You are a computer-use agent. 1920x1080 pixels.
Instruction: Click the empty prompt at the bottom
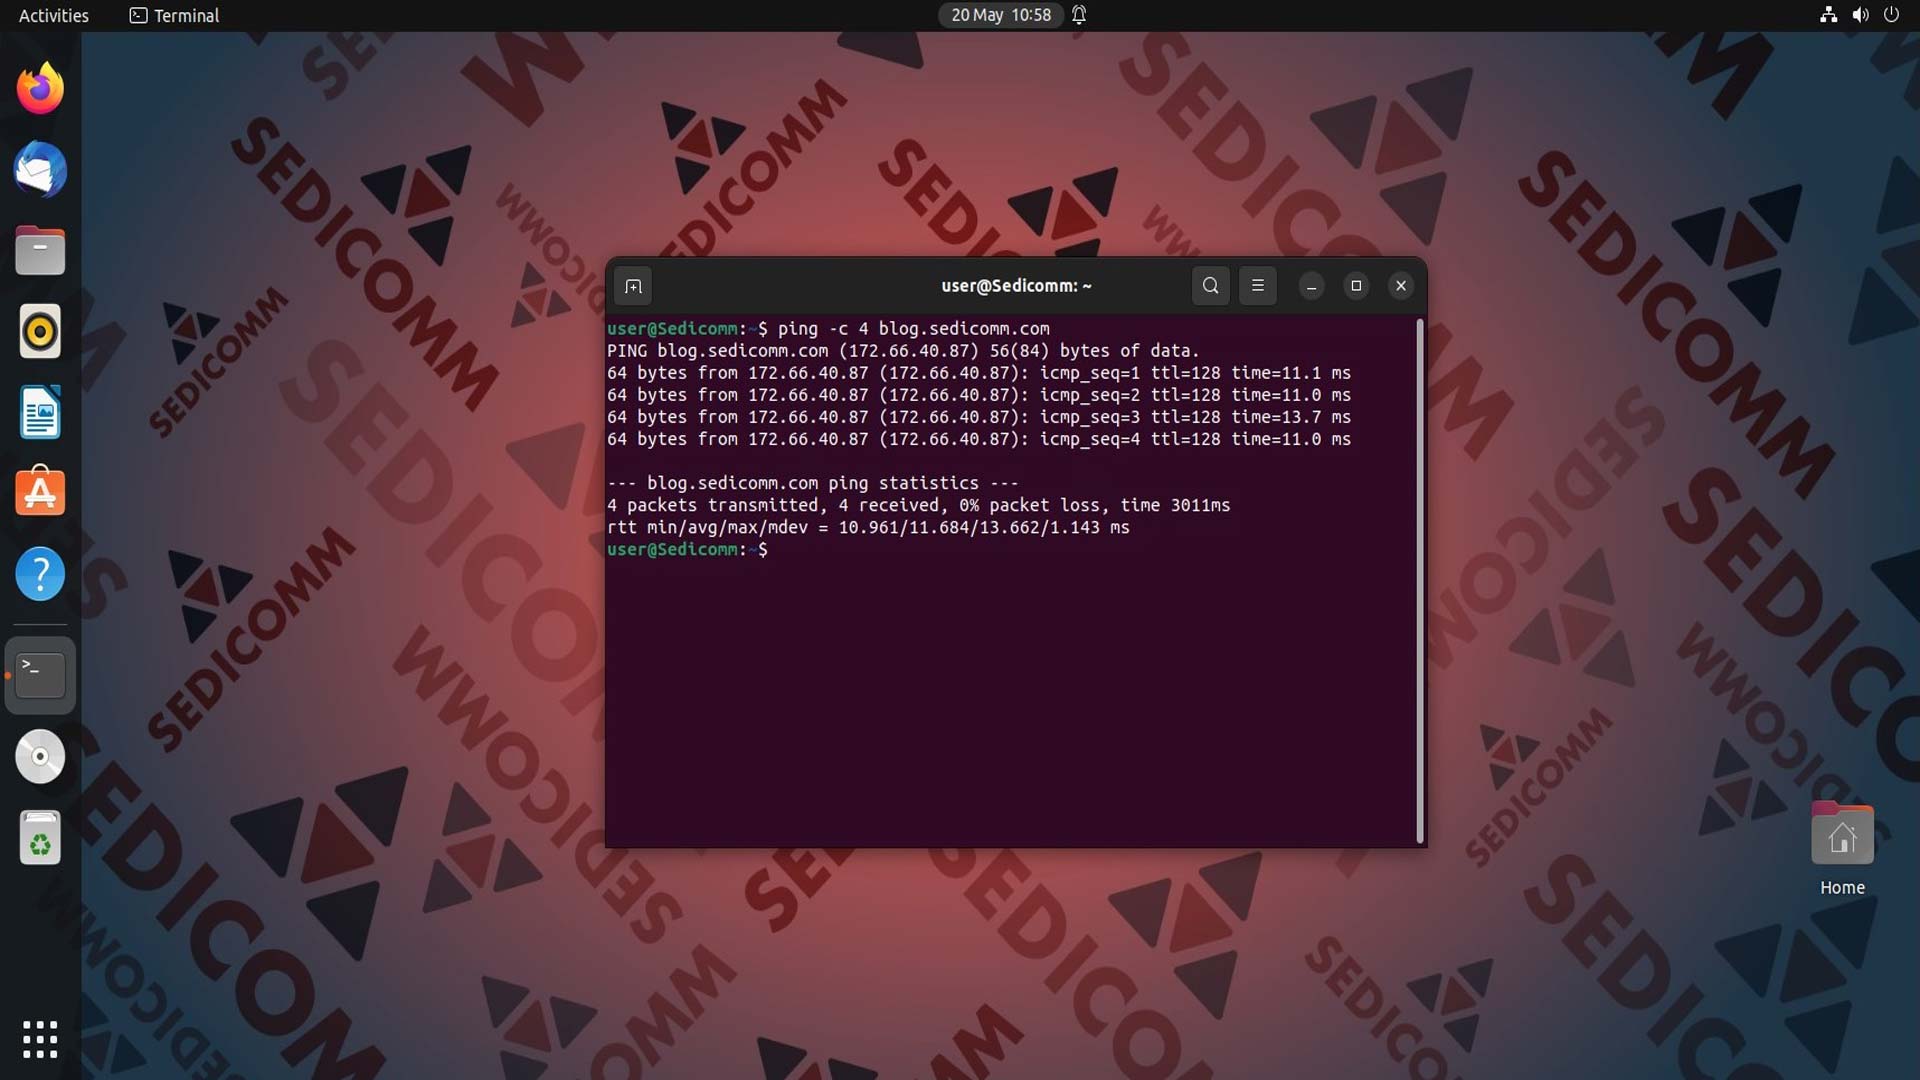pyautogui.click(x=688, y=550)
